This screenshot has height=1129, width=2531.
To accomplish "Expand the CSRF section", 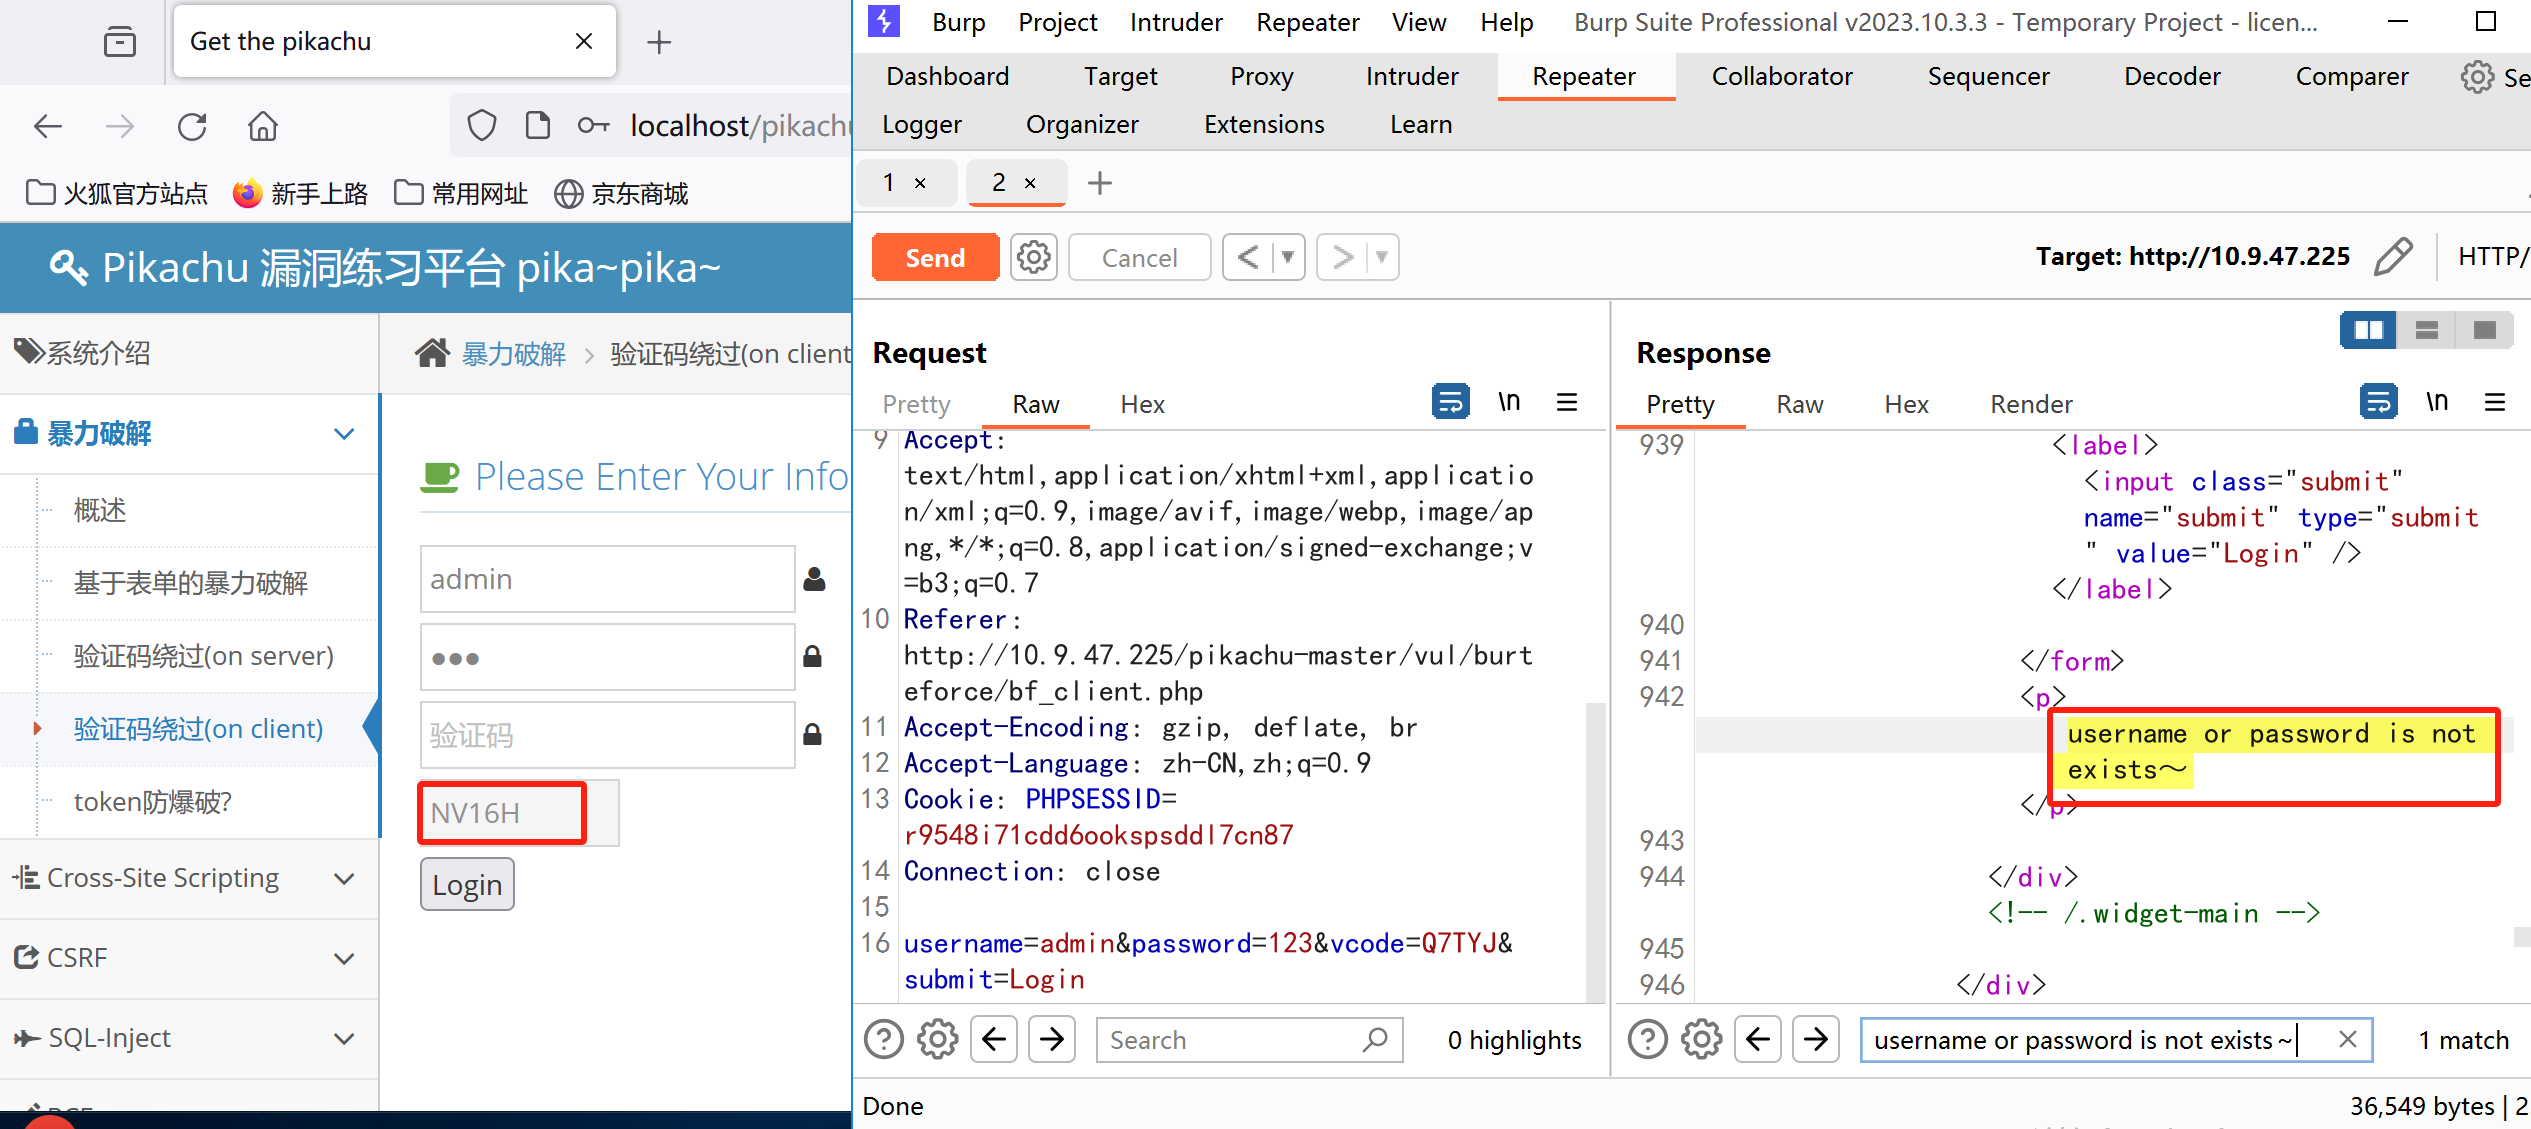I will coord(344,958).
